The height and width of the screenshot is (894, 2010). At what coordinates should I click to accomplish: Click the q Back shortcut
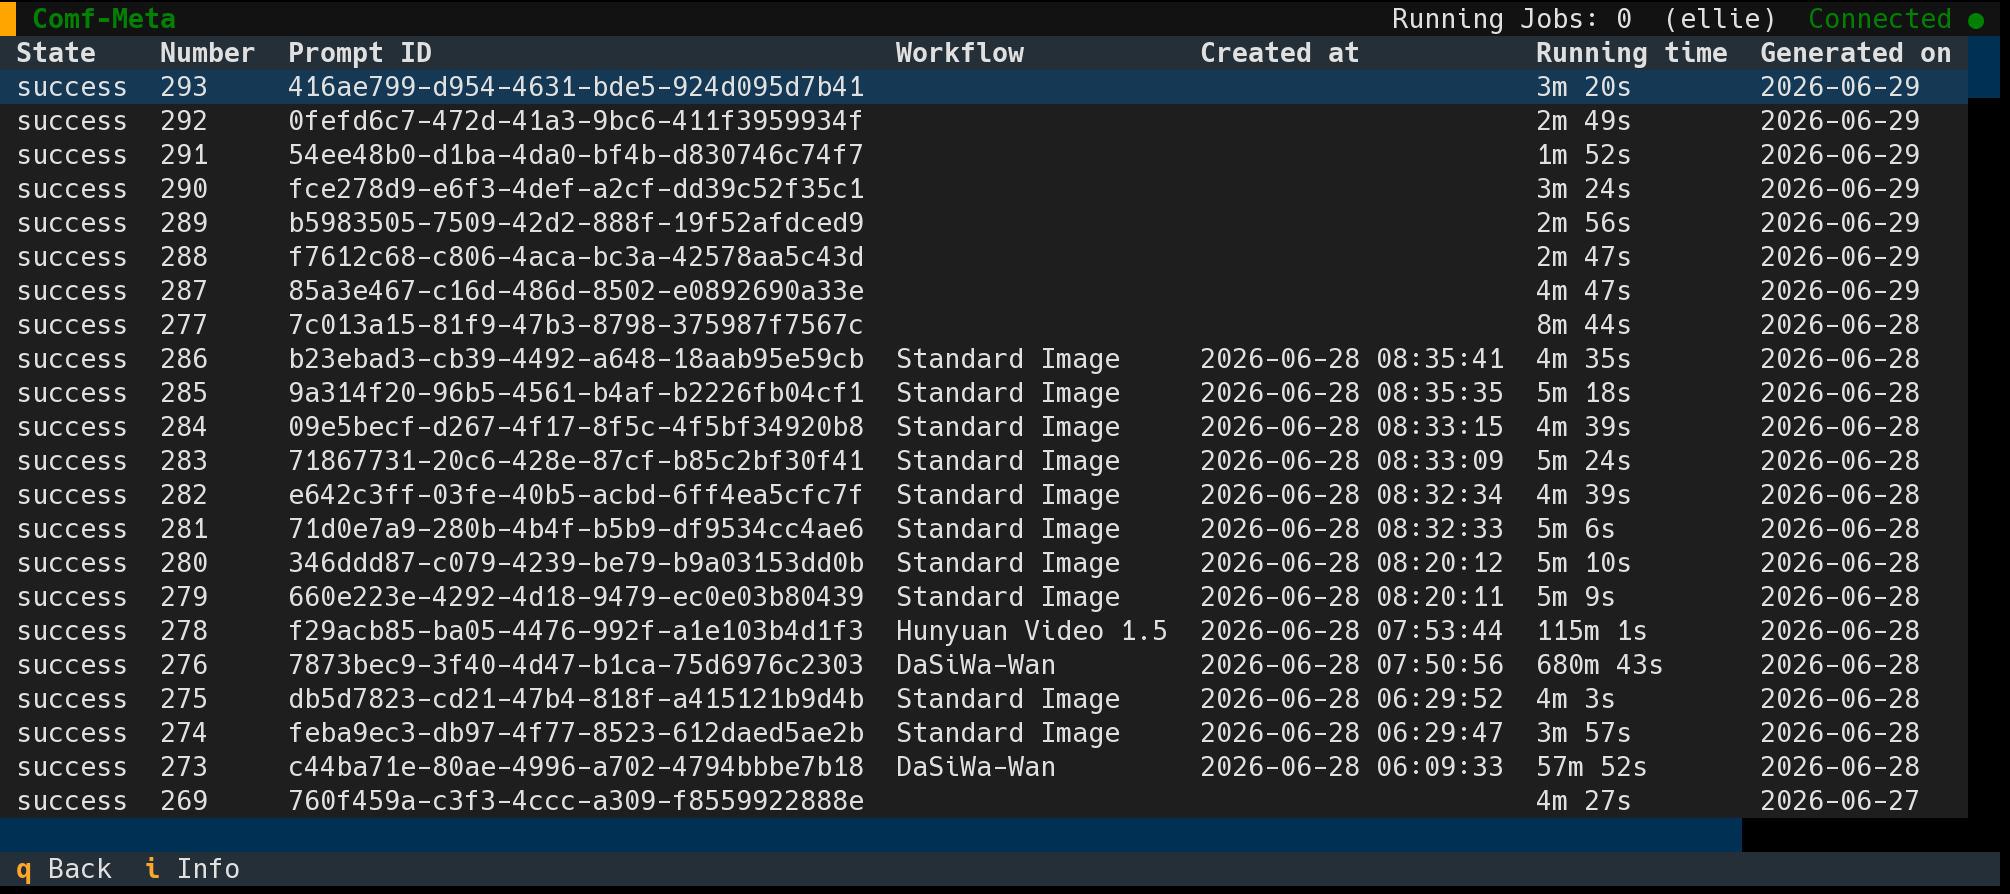(x=64, y=869)
